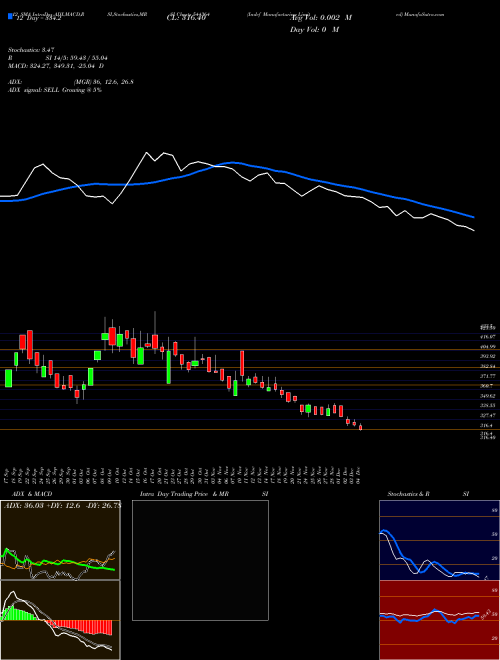500x660 pixels.
Task: Select the 'Avg Vol: 0.002 M' value
Action: 321,18
